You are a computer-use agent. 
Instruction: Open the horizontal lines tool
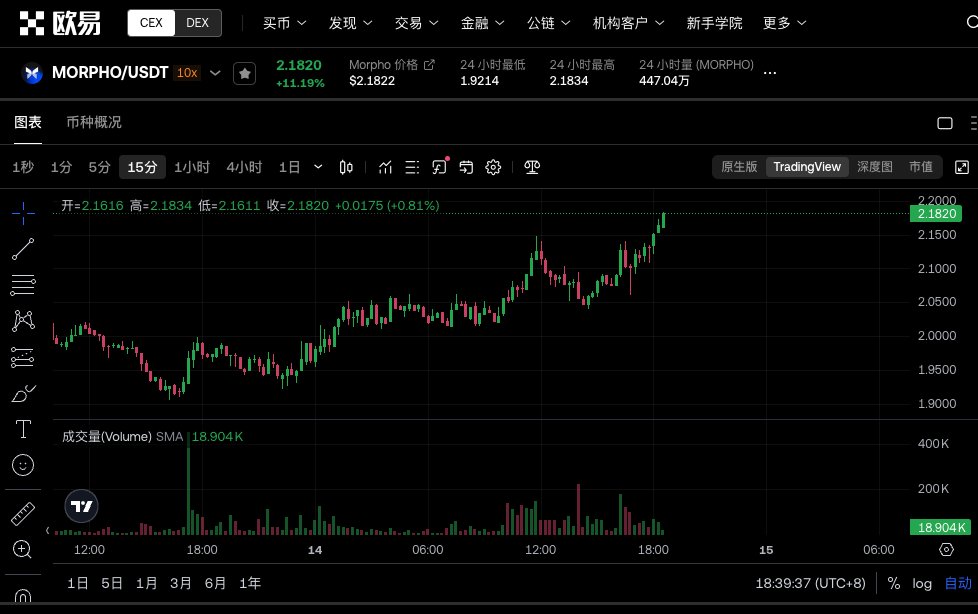coord(23,285)
